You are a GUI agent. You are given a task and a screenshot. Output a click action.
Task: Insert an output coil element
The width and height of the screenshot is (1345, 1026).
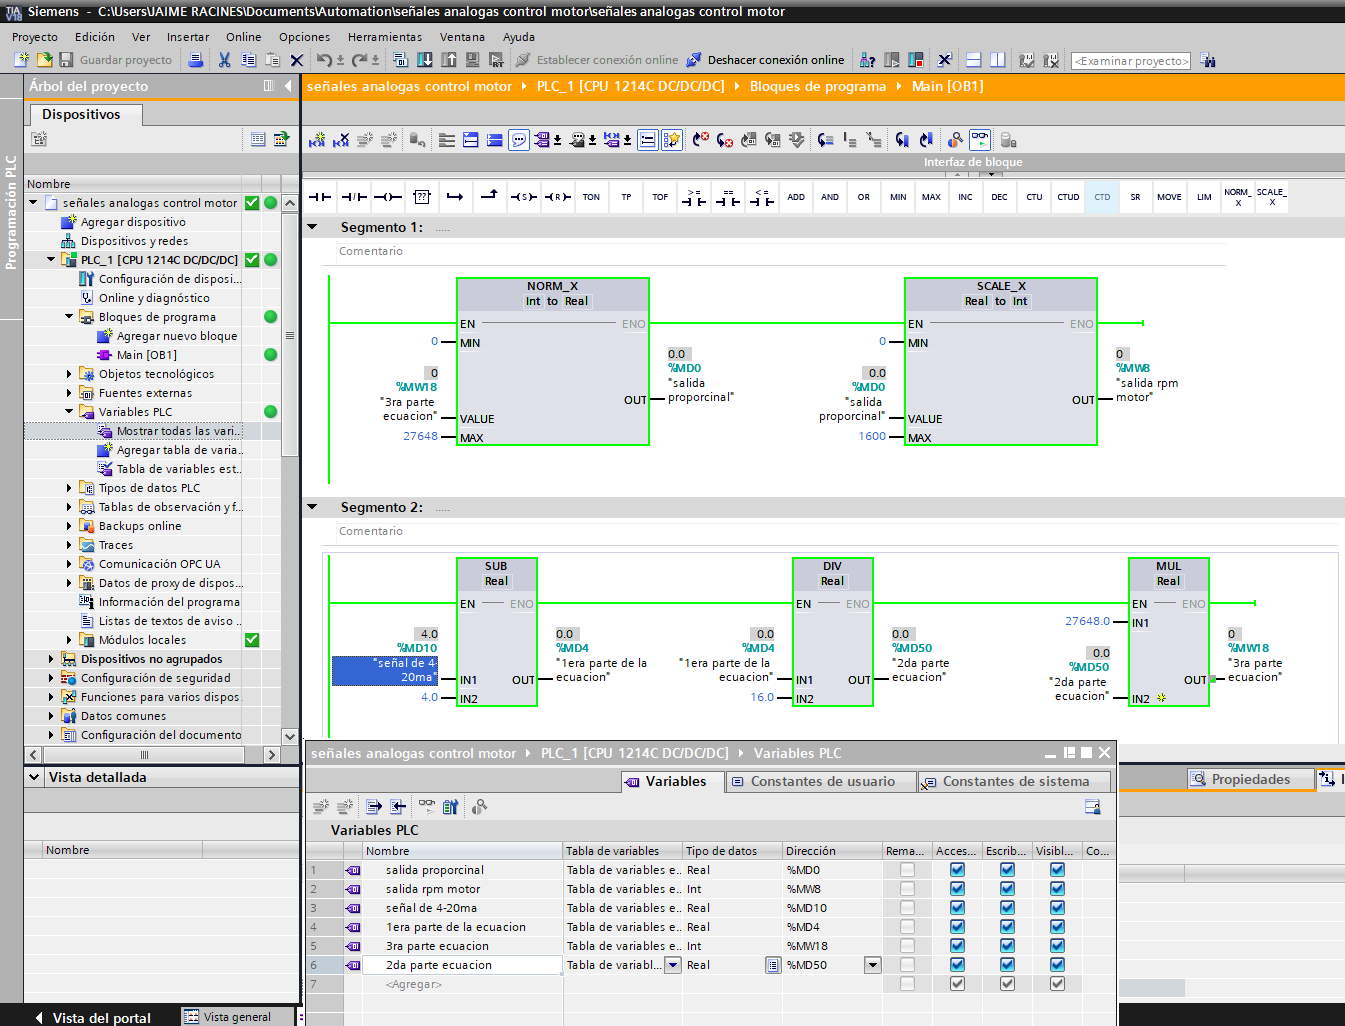click(x=388, y=197)
